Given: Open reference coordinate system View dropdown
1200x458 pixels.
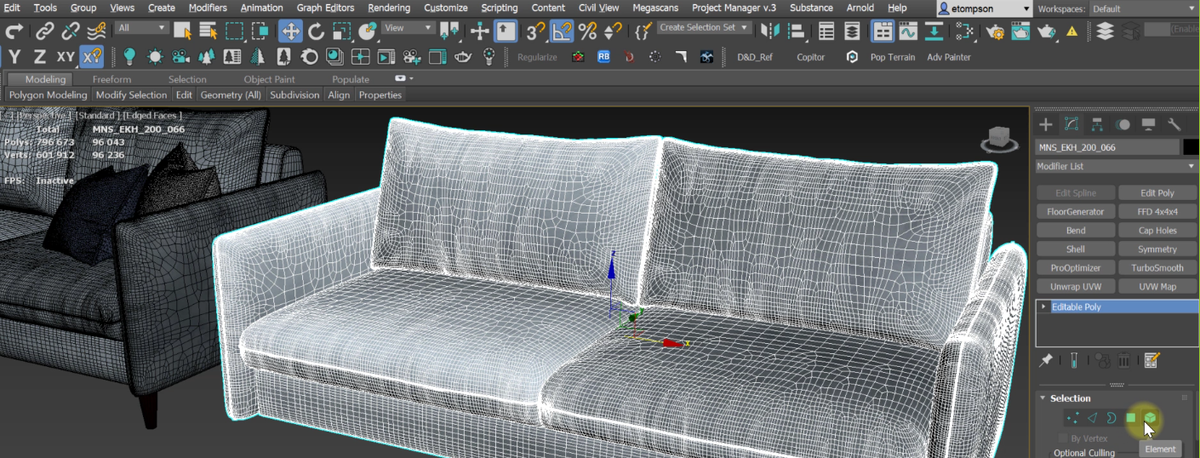Looking at the screenshot, I should click(x=409, y=28).
